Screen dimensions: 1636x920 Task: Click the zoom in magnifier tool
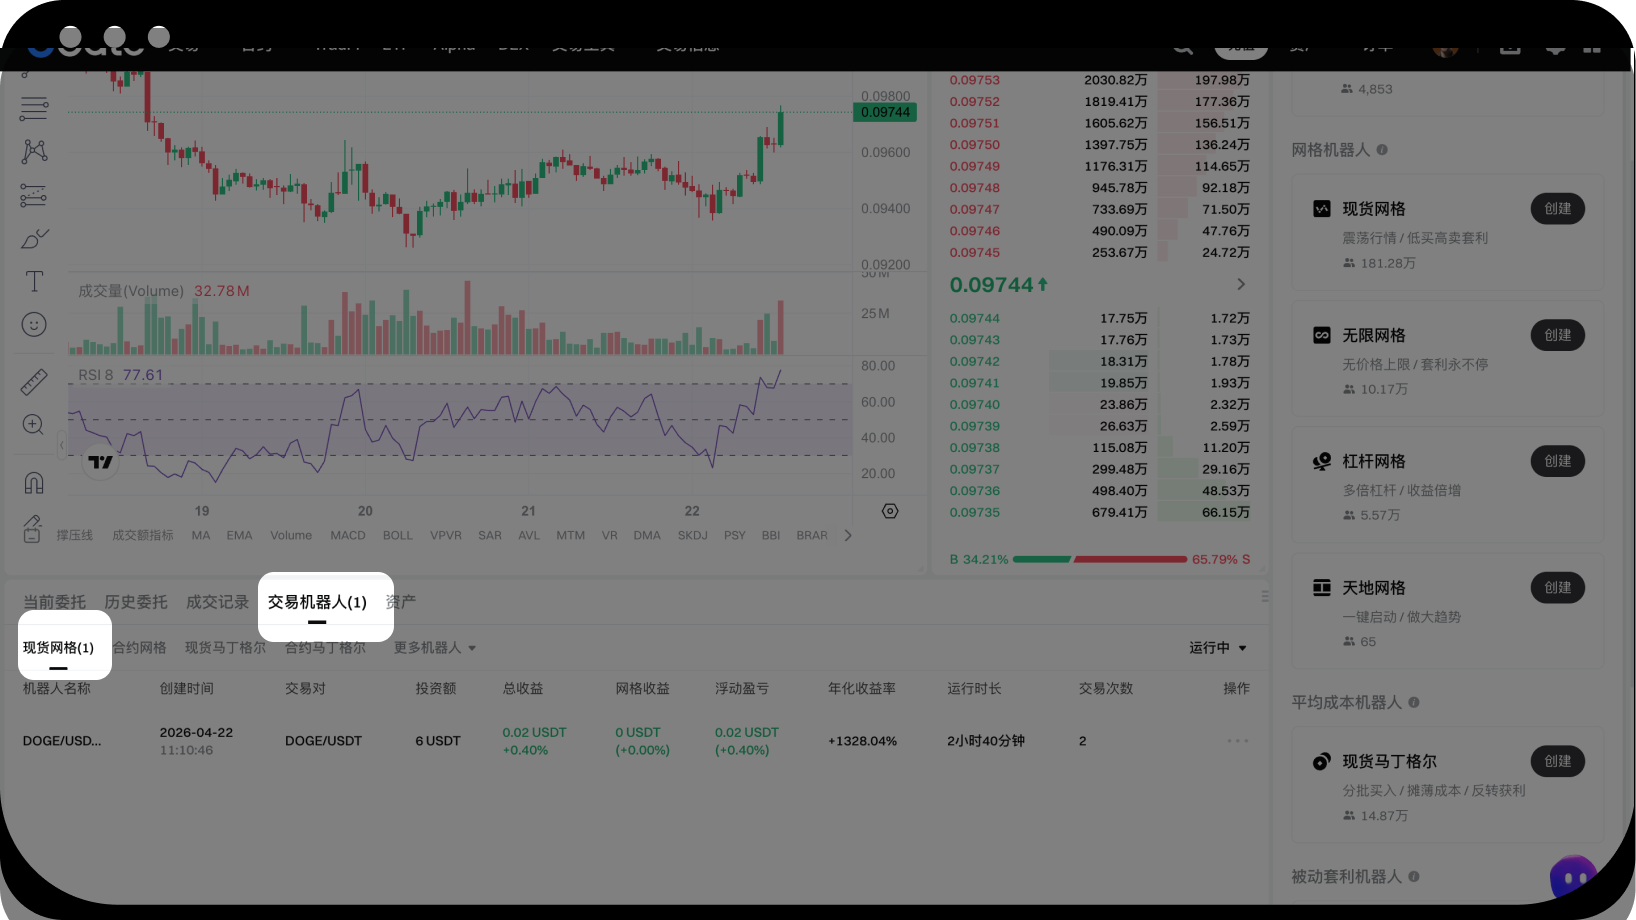34,425
